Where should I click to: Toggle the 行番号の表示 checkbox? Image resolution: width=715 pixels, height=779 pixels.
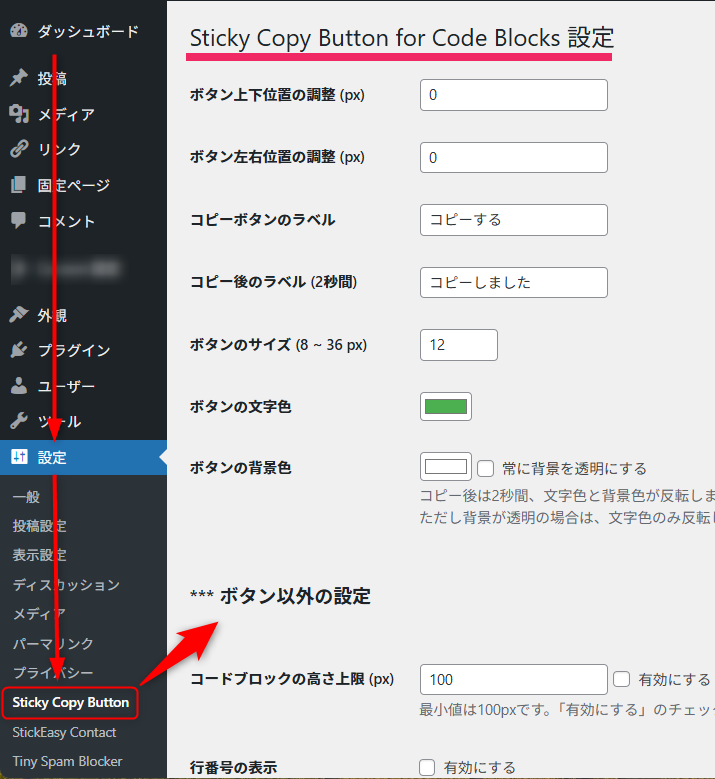(x=428, y=768)
